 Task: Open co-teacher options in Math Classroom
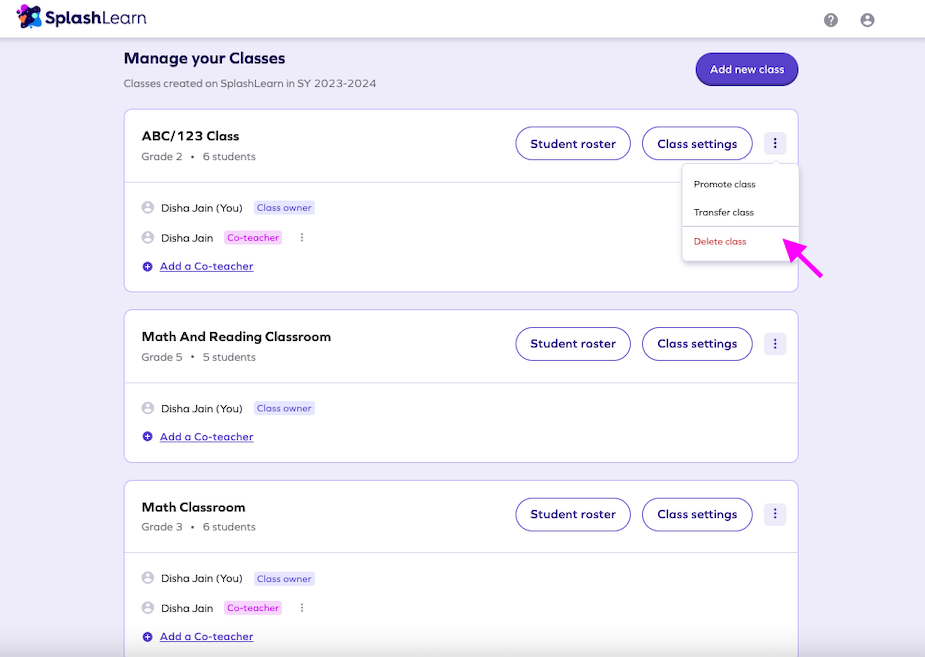tap(301, 608)
